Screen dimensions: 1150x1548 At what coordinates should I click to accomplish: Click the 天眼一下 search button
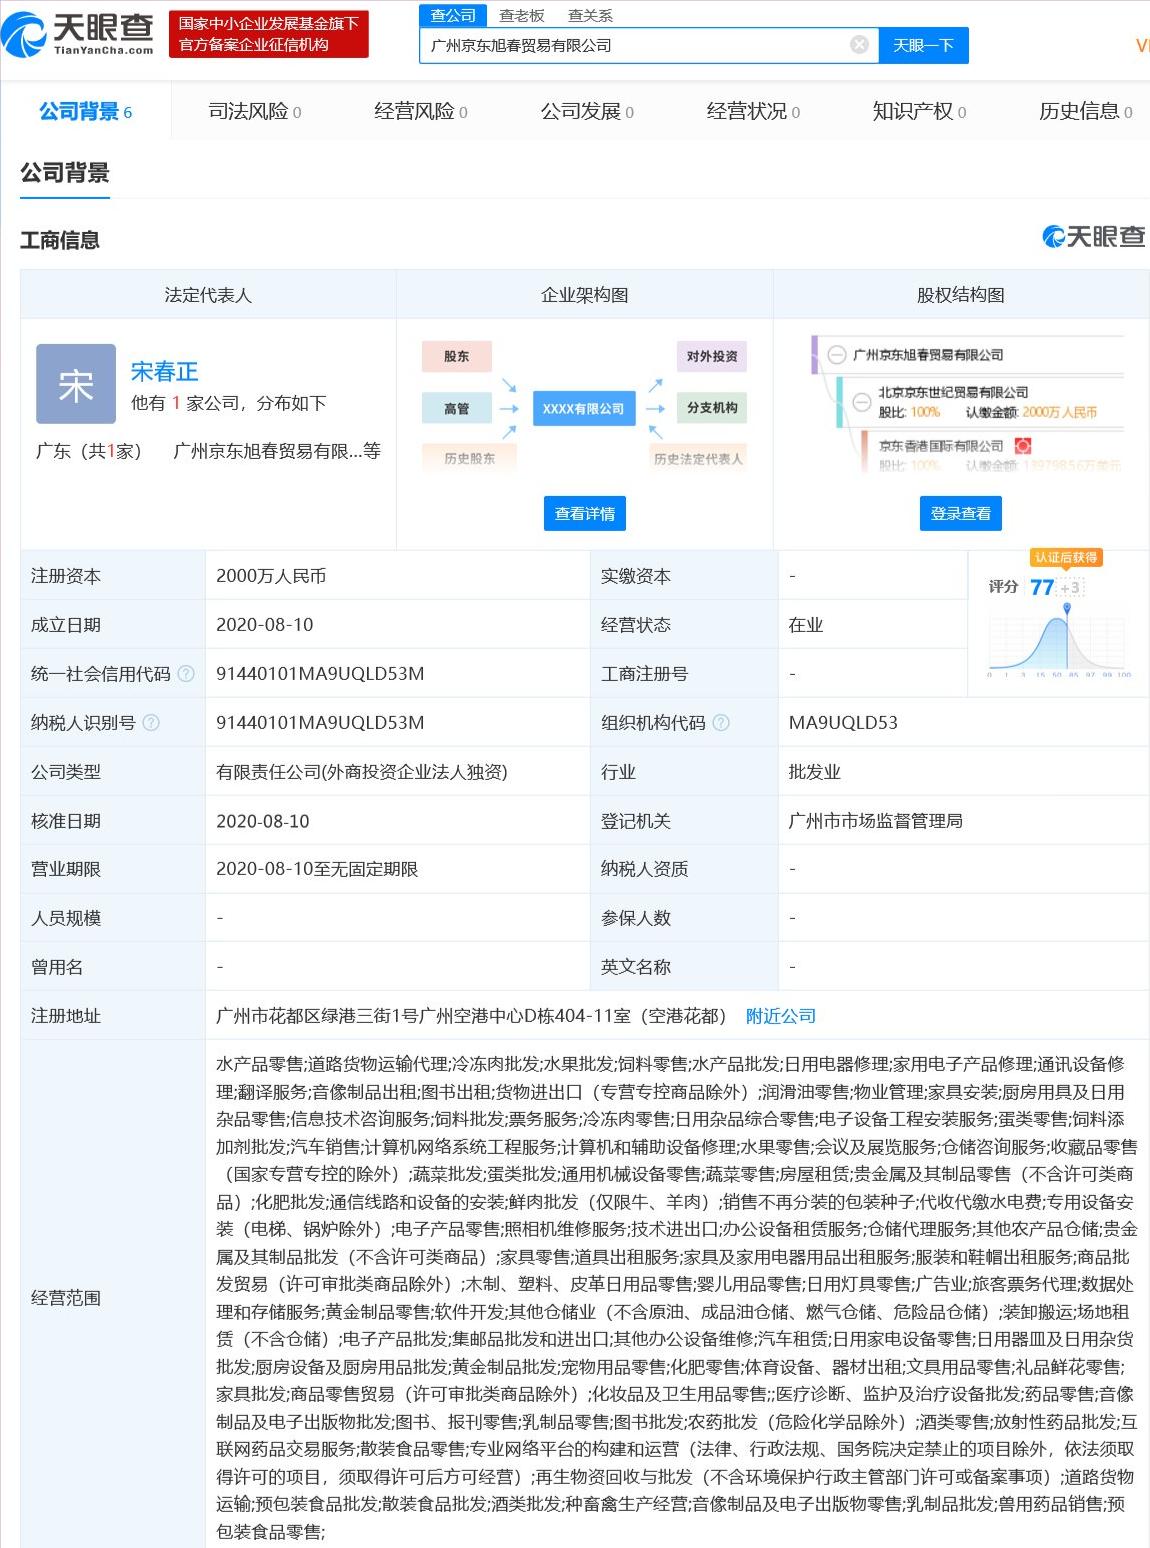click(x=923, y=45)
